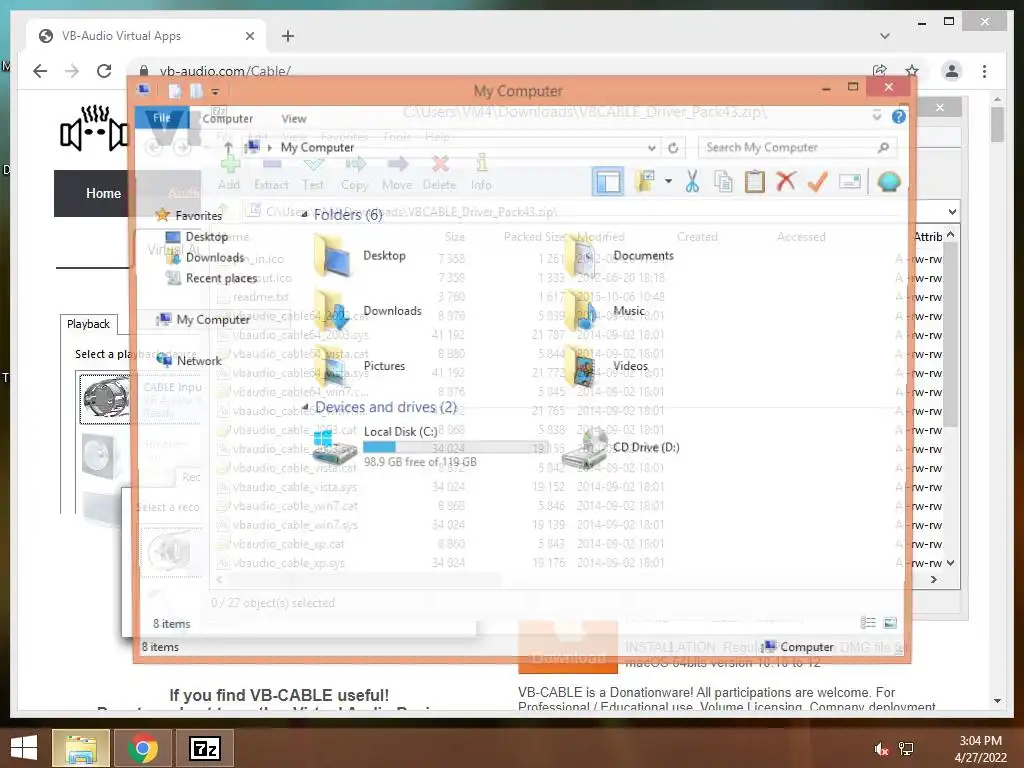Open 7-Zip from the taskbar
Image resolution: width=1024 pixels, height=768 pixels.
click(205, 748)
